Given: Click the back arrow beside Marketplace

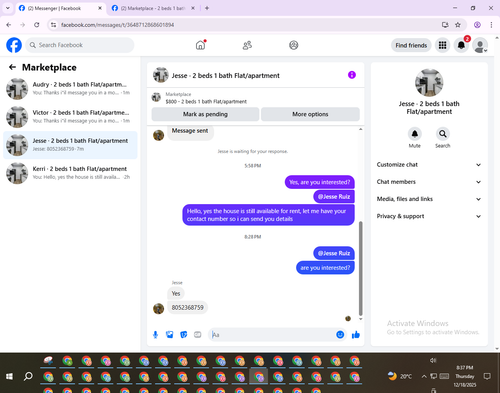Looking at the screenshot, I should (12, 67).
